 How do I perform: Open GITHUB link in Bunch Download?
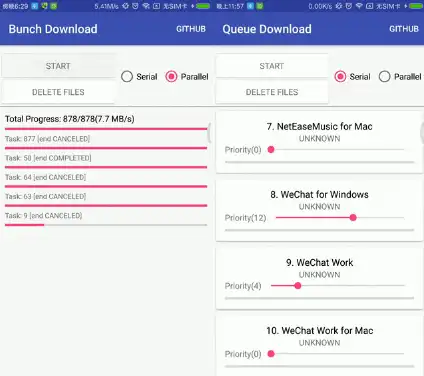tap(191, 29)
